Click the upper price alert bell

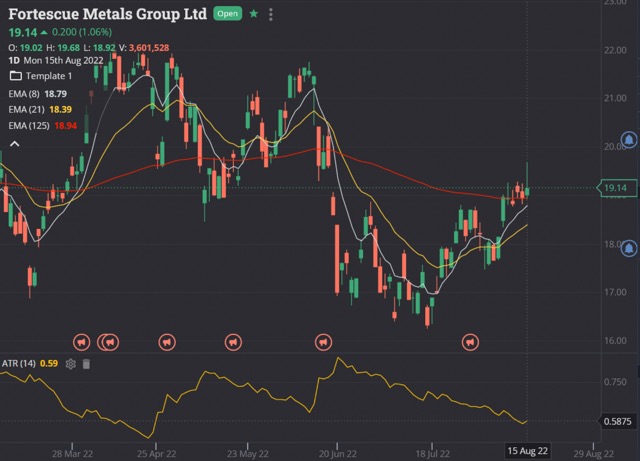coord(629,140)
